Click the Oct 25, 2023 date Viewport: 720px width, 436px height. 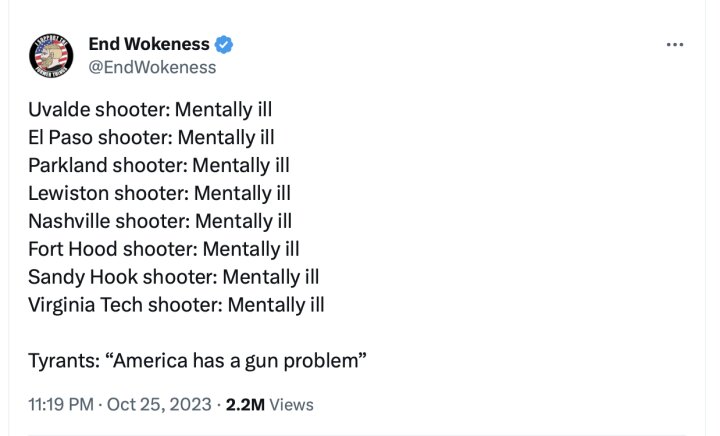pos(160,405)
